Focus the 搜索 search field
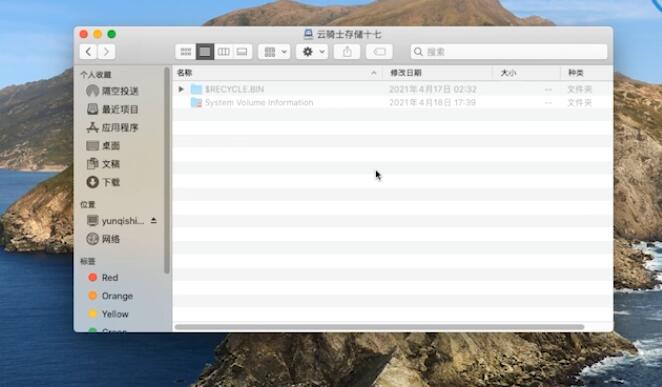Viewport: 662px width, 387px height. [509, 51]
